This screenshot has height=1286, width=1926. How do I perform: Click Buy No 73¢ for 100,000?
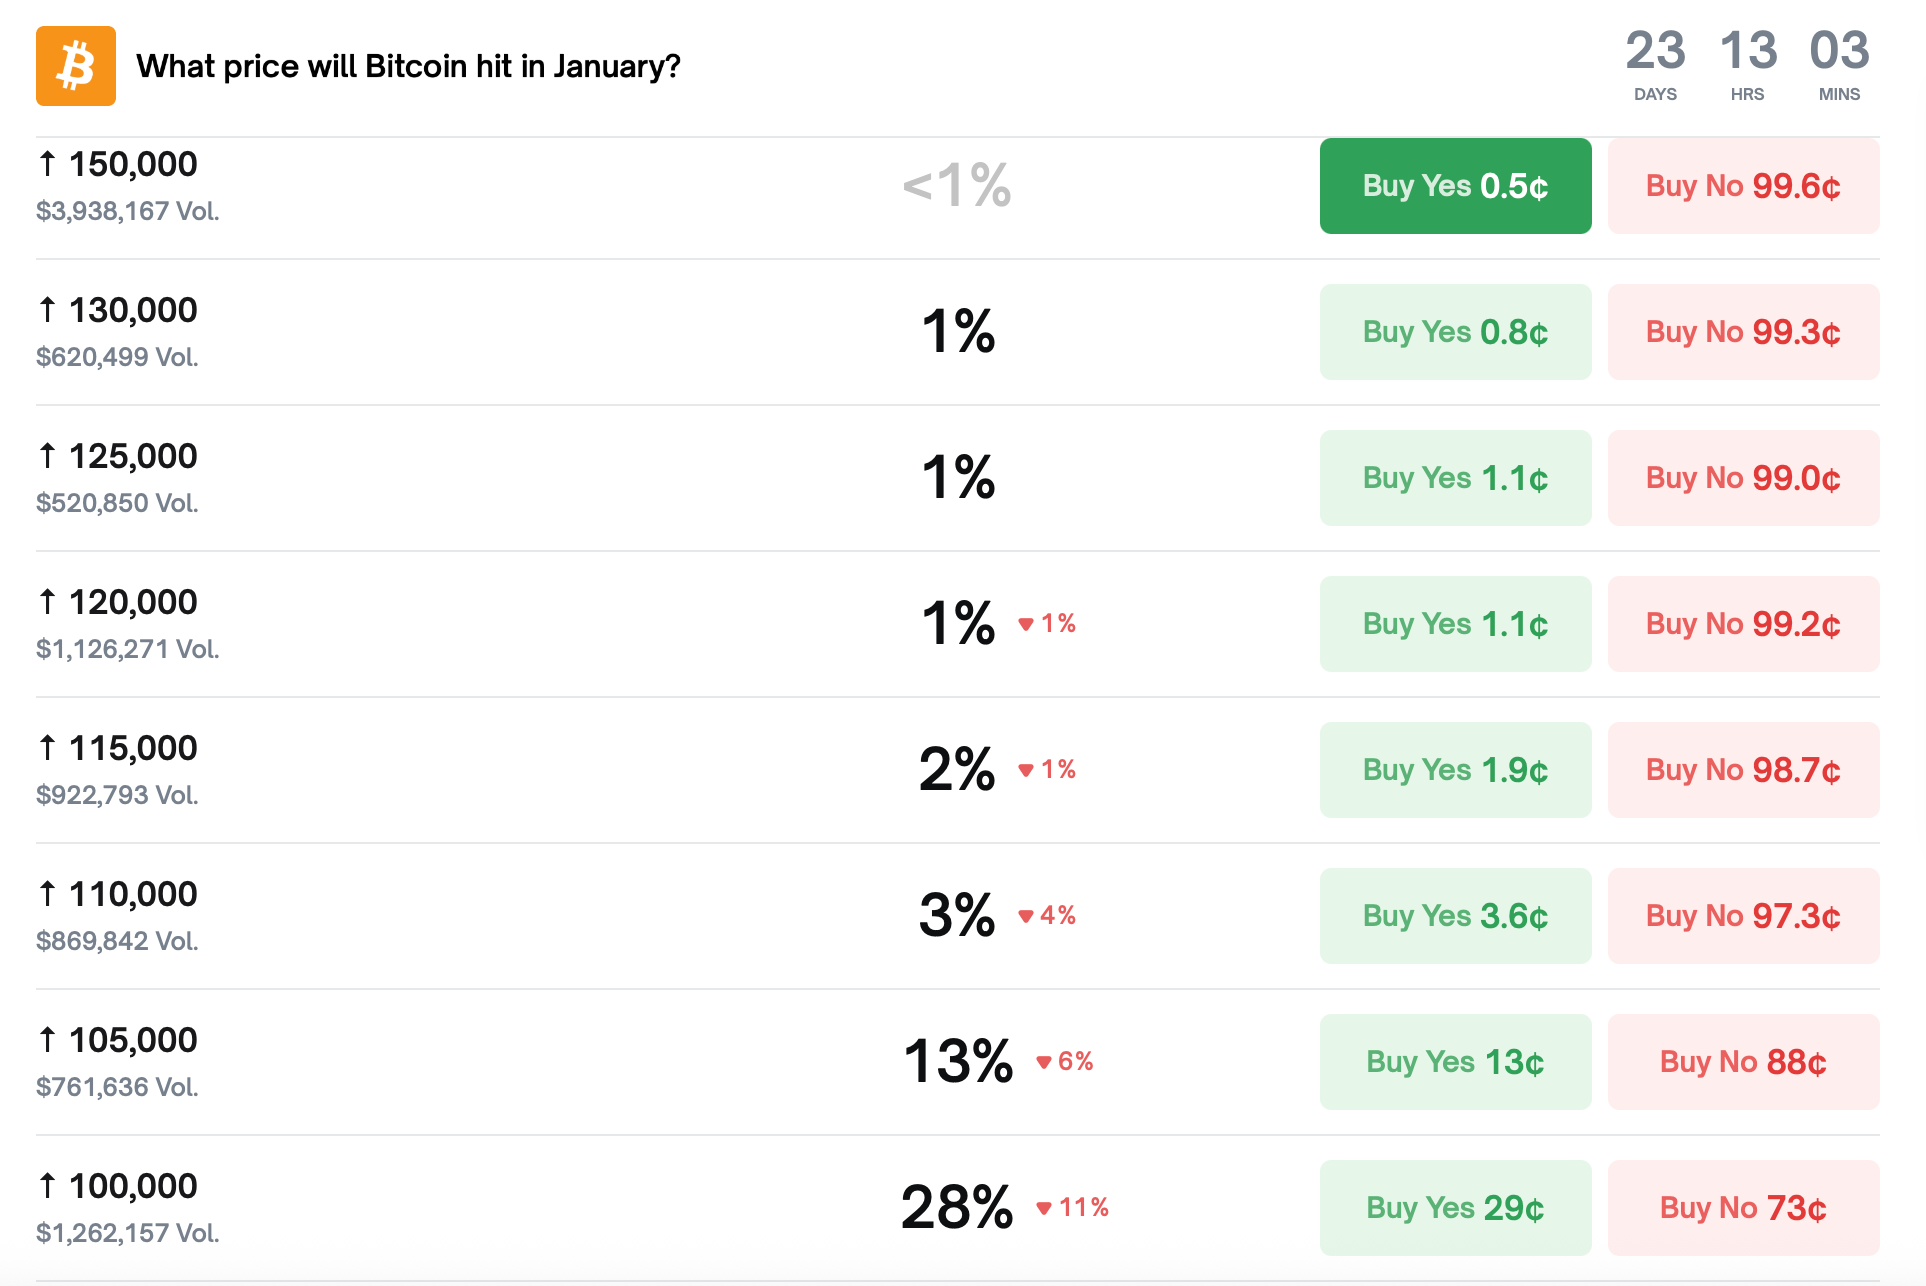coord(1743,1208)
